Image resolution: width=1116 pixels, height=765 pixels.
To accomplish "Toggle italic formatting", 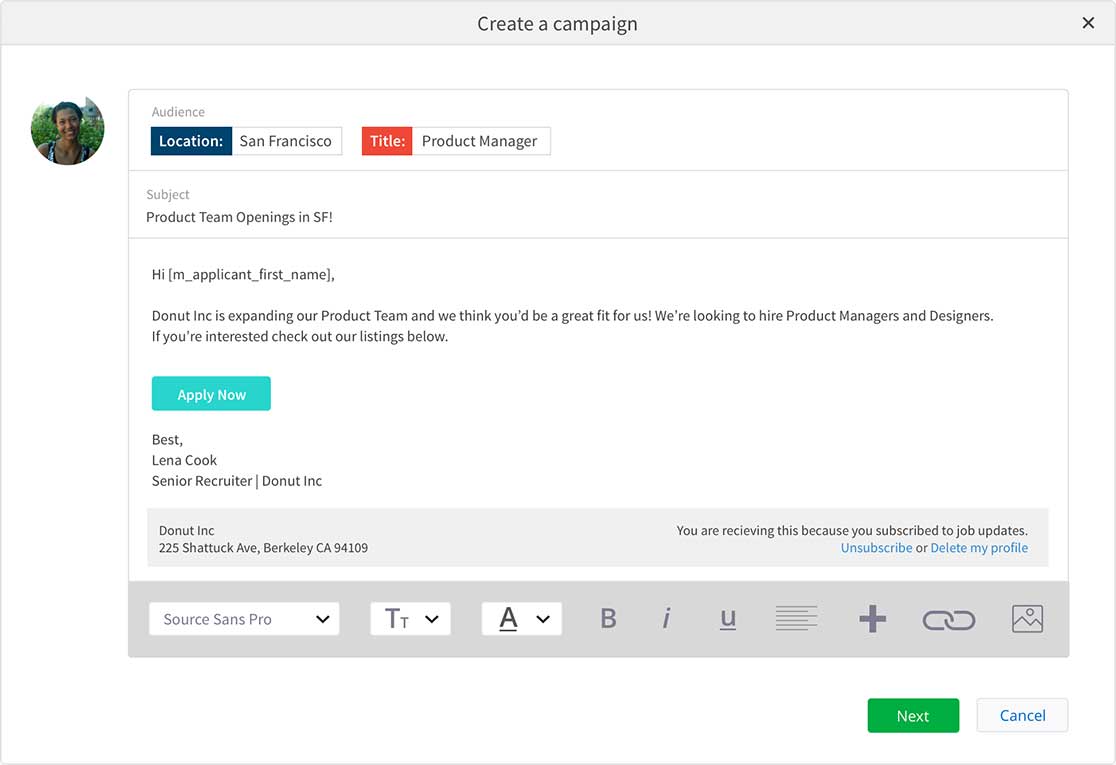I will point(666,618).
